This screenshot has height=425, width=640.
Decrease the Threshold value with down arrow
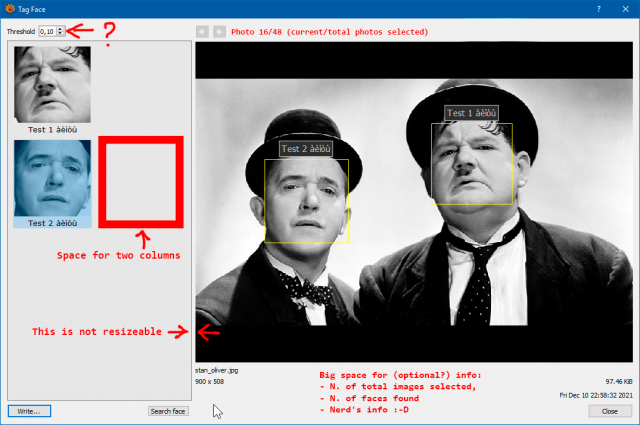click(x=60, y=33)
